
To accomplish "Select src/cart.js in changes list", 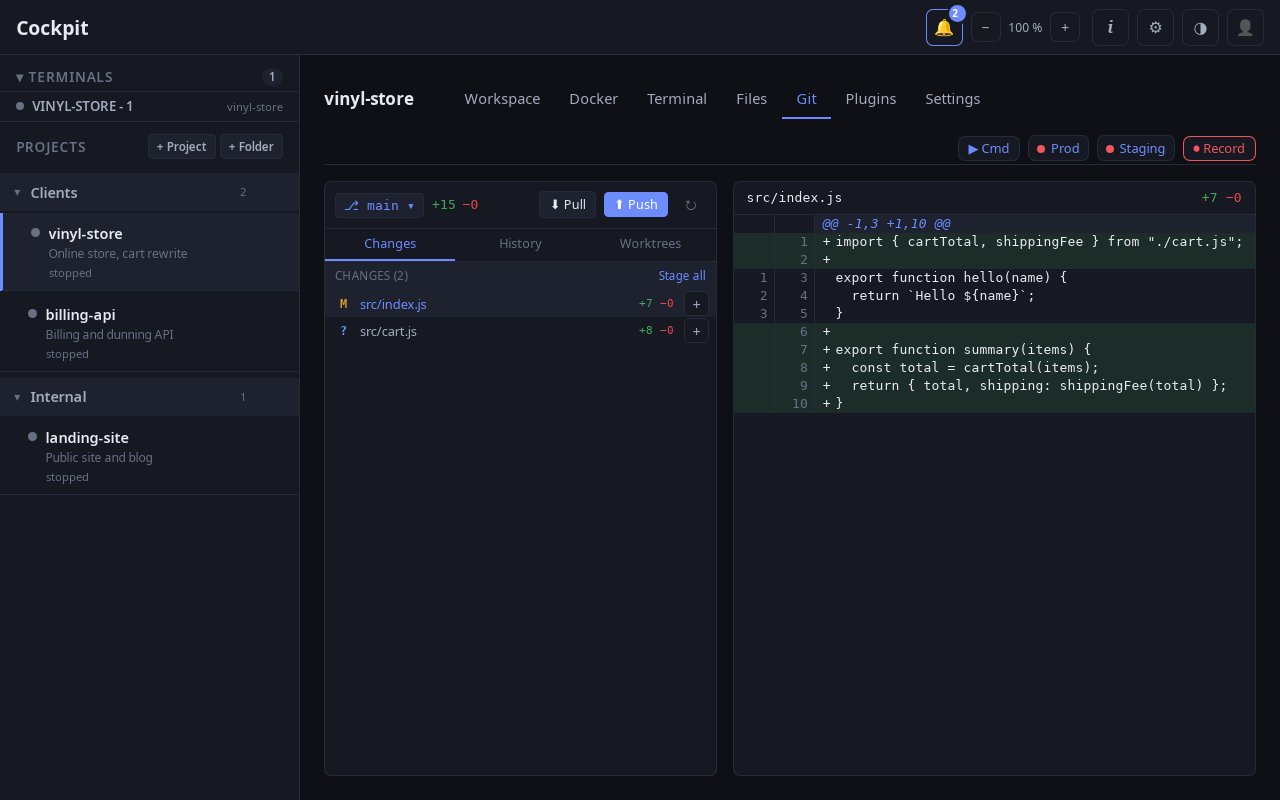I will [520, 331].
